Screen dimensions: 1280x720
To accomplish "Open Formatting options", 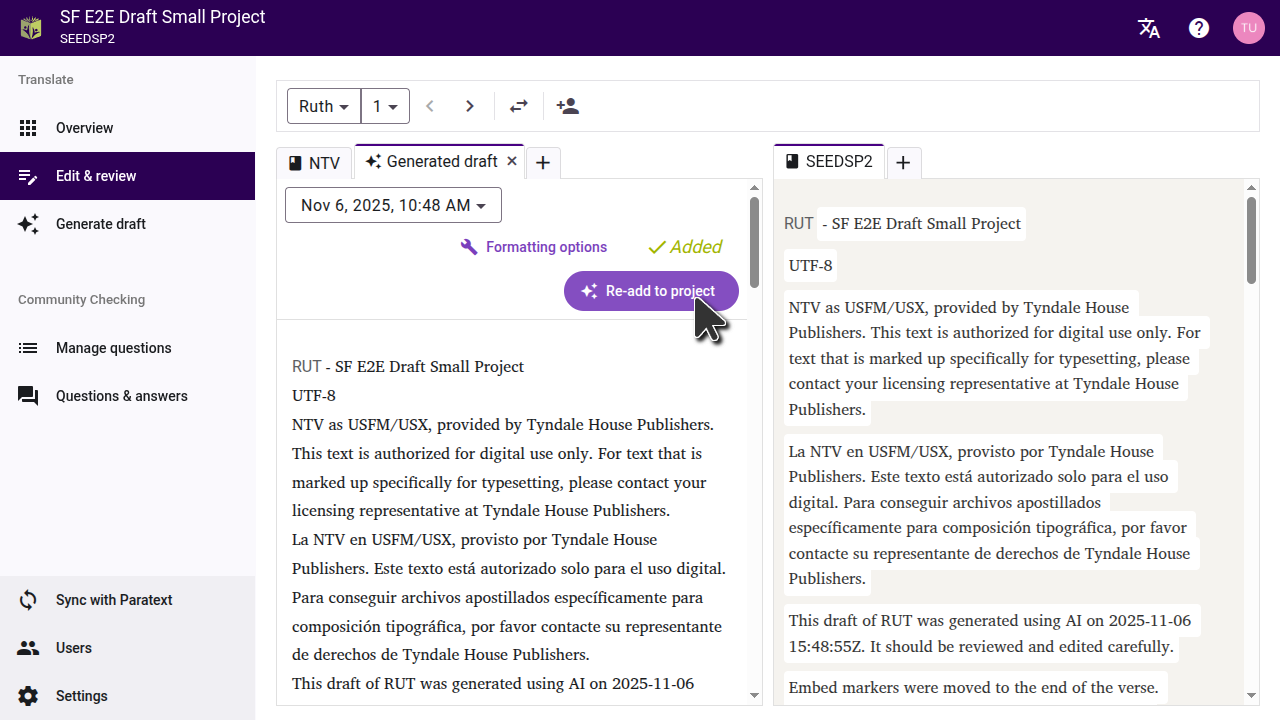I will (x=534, y=247).
